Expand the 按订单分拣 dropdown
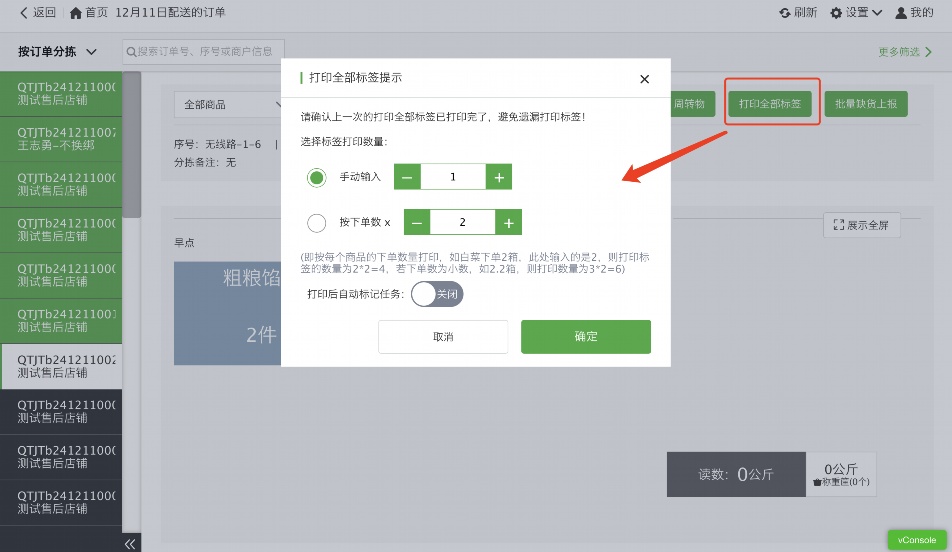This screenshot has width=952, height=552. tap(57, 52)
